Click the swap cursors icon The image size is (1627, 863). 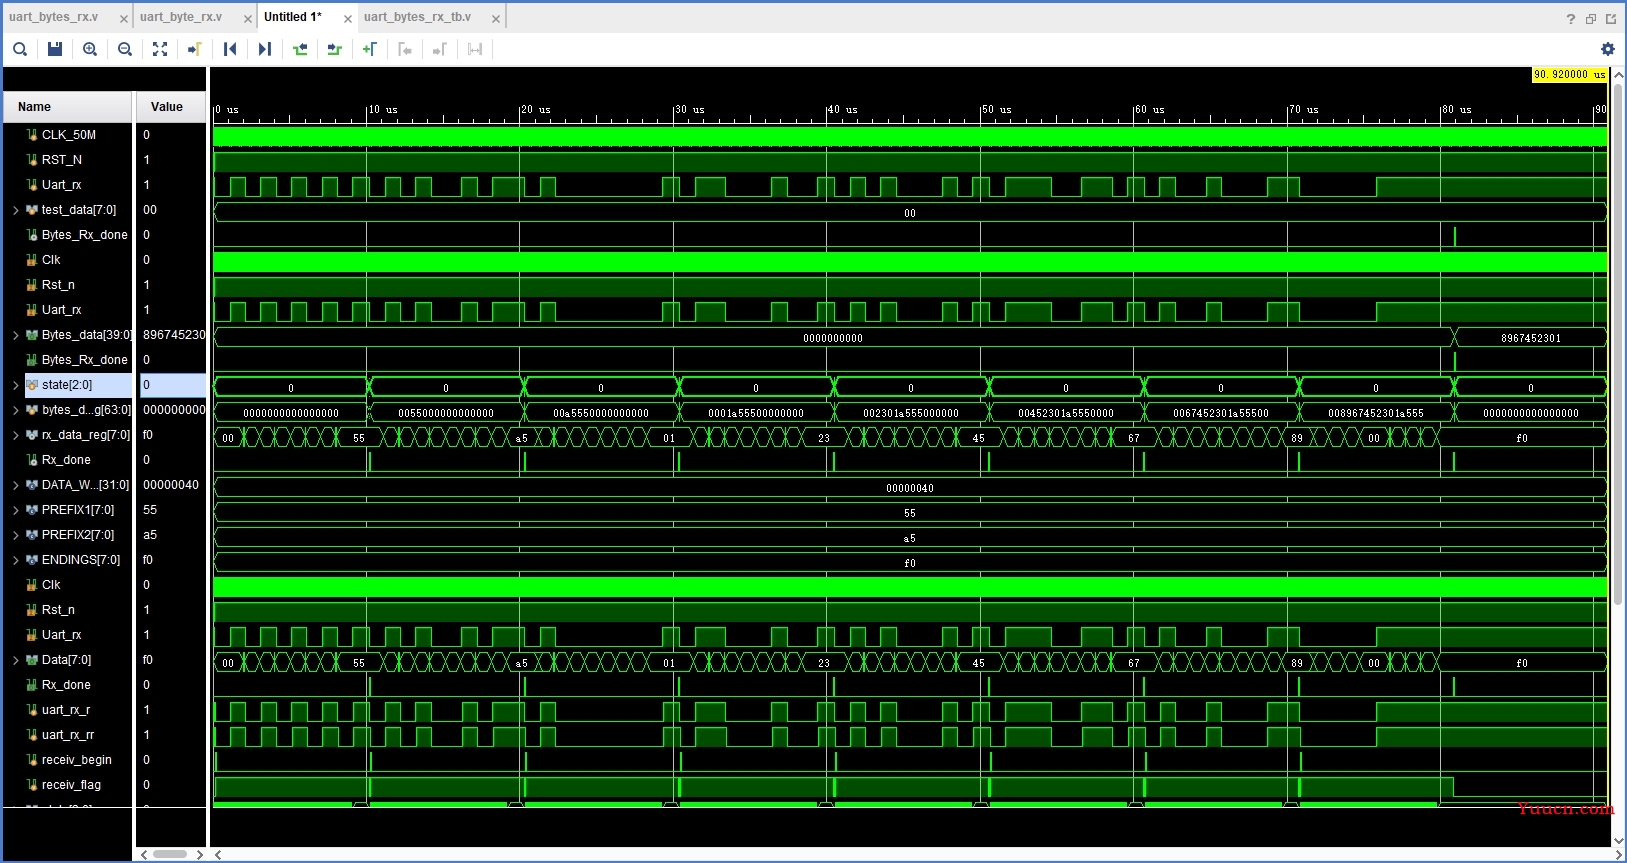click(475, 49)
